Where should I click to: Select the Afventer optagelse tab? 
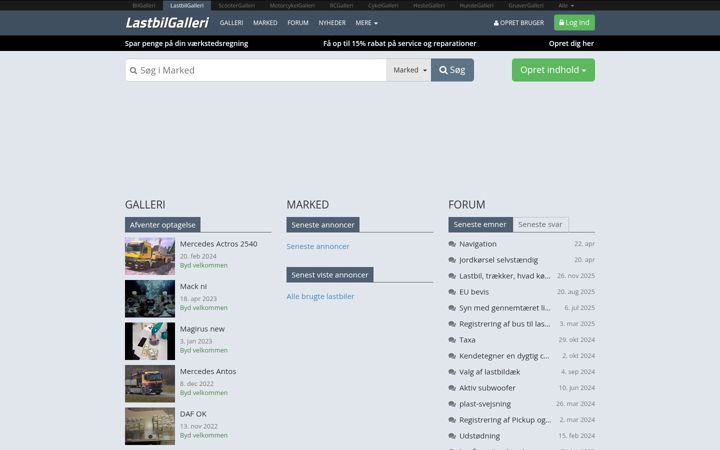(163, 225)
